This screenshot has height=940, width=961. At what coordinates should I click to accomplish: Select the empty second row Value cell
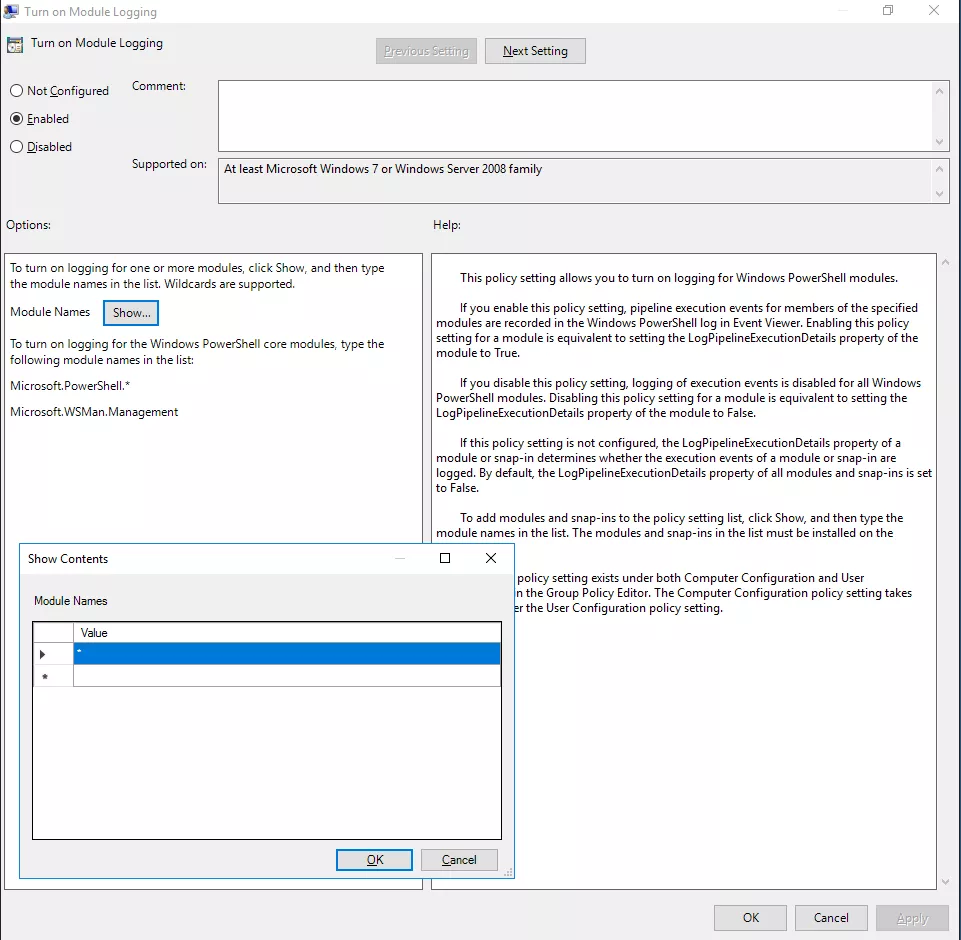[x=286, y=677]
